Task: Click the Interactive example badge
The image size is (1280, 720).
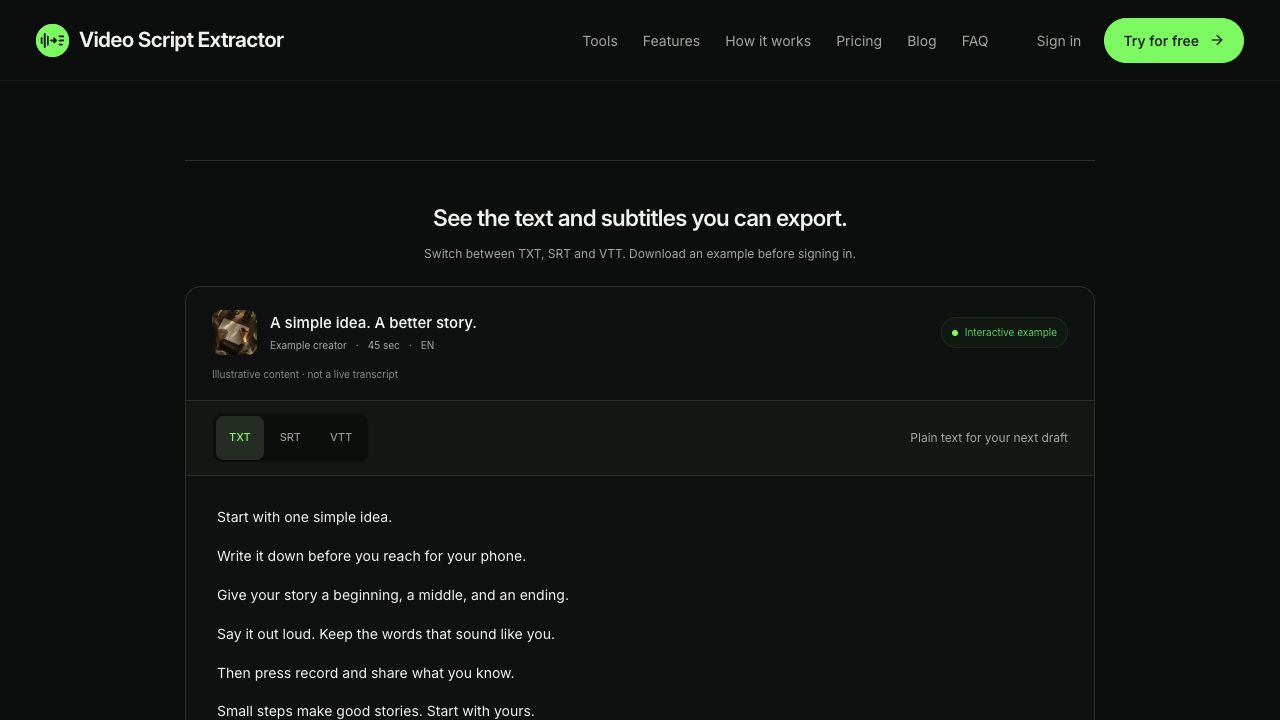Action: tap(1004, 333)
